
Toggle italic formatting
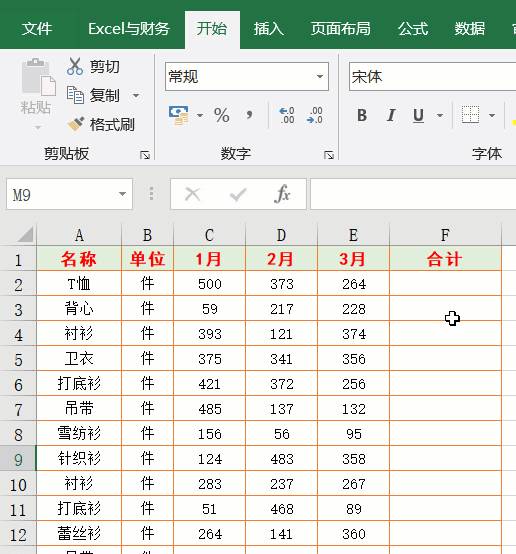click(391, 115)
